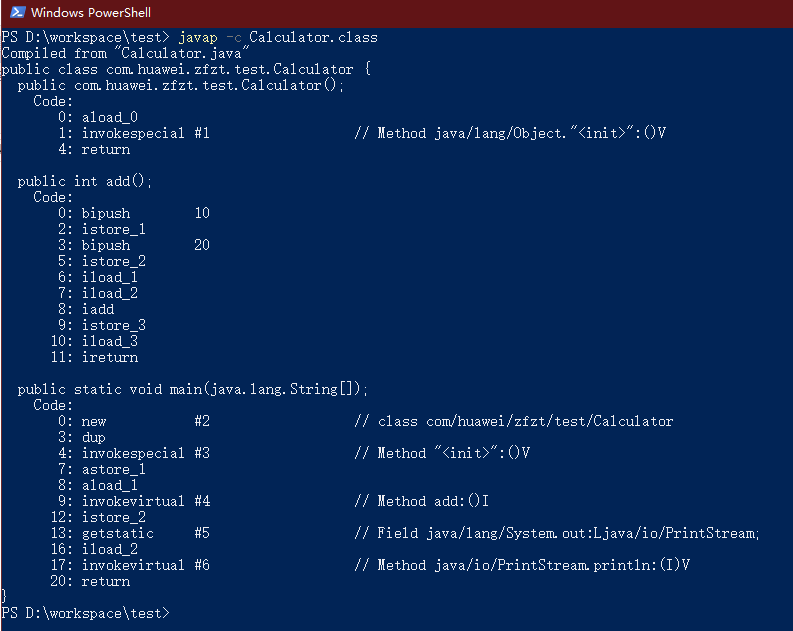Screen dimensions: 793x631
Task: Click the 'Compiled from "Calculator.java"' line
Action: coord(125,53)
